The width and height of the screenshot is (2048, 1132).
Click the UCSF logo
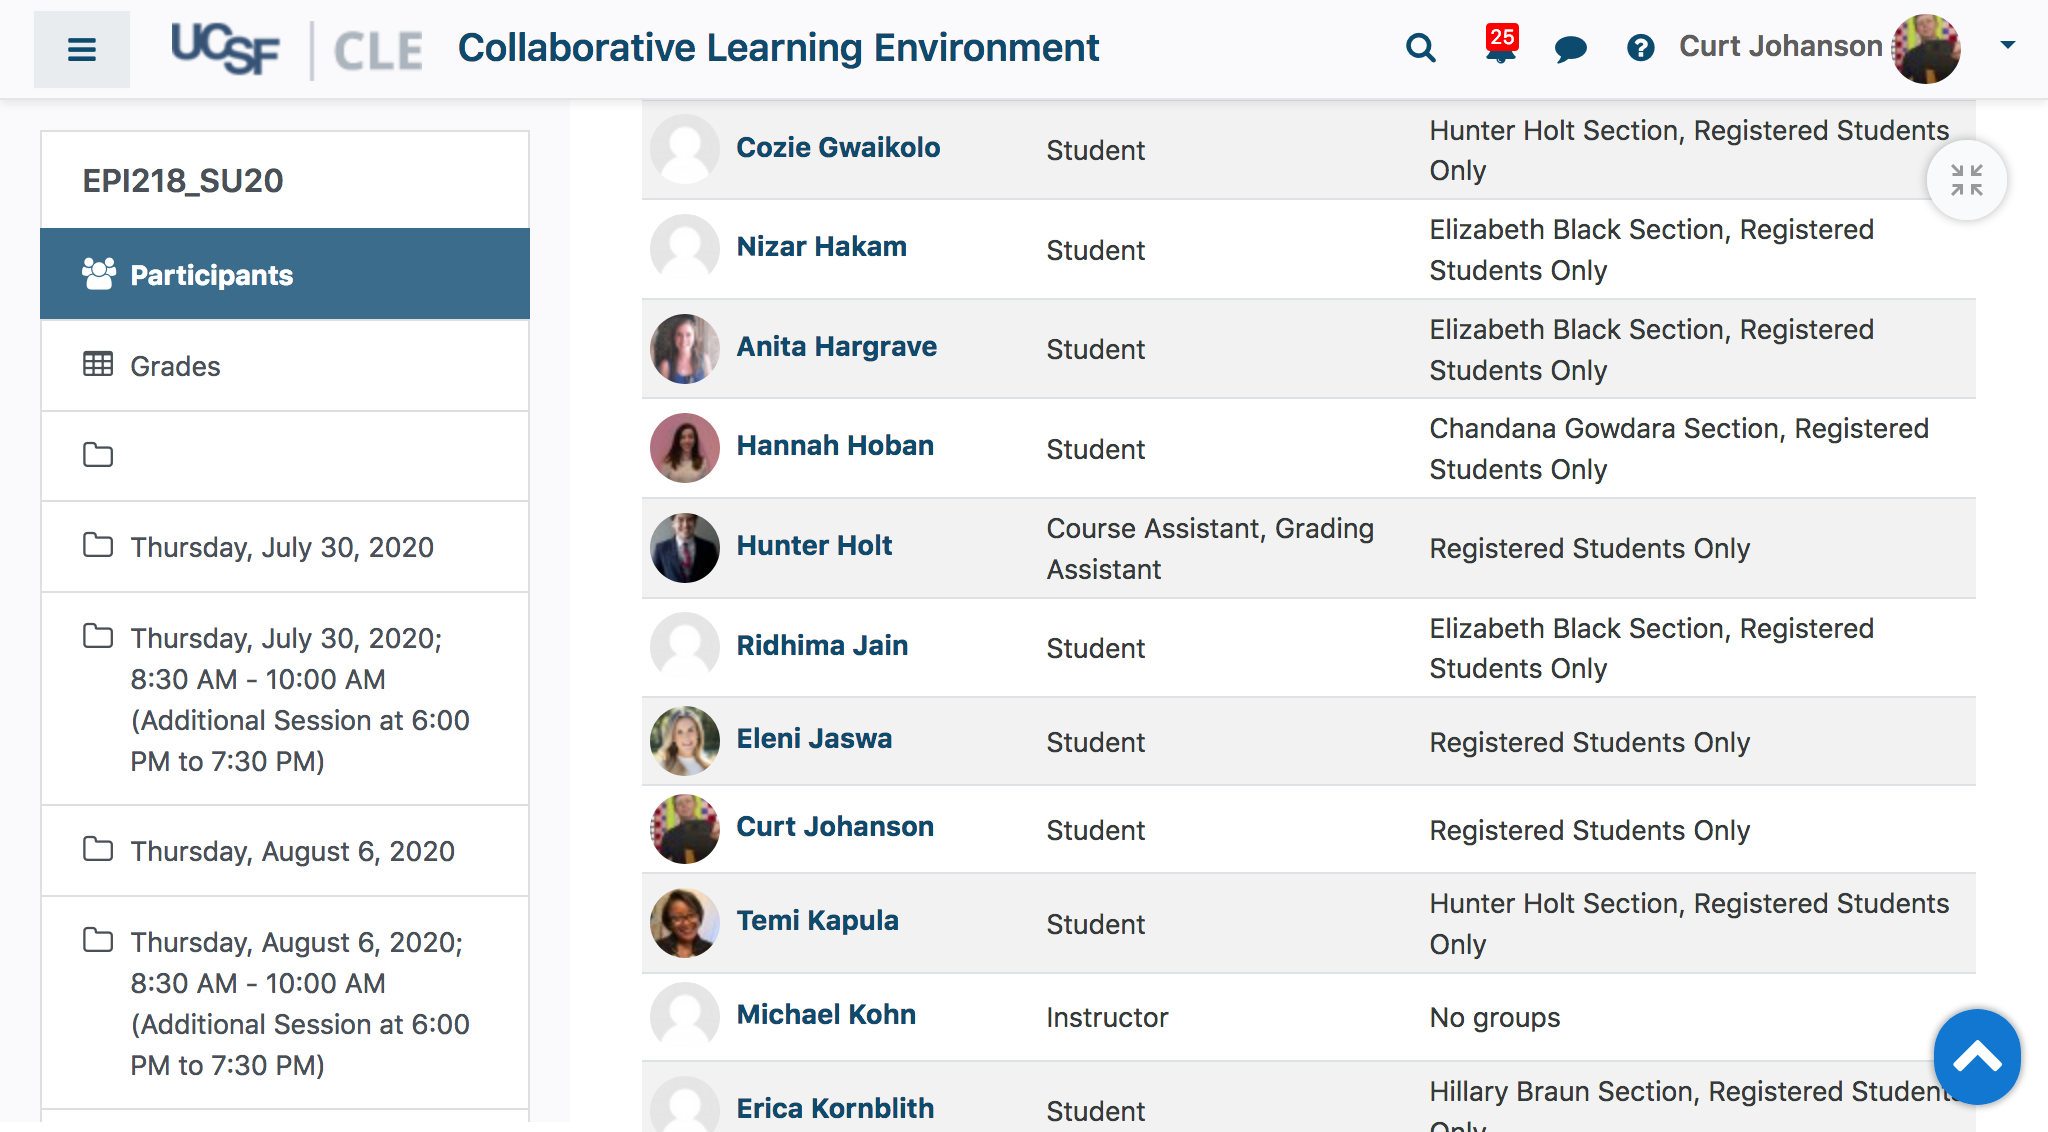(225, 48)
